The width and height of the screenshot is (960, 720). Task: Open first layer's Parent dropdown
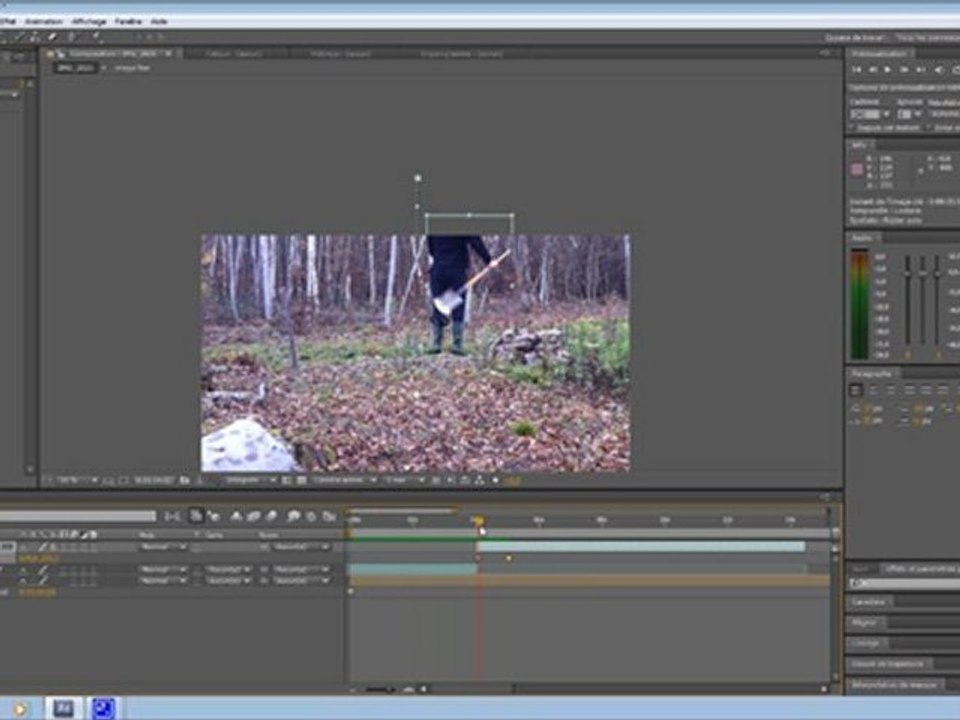[302, 547]
